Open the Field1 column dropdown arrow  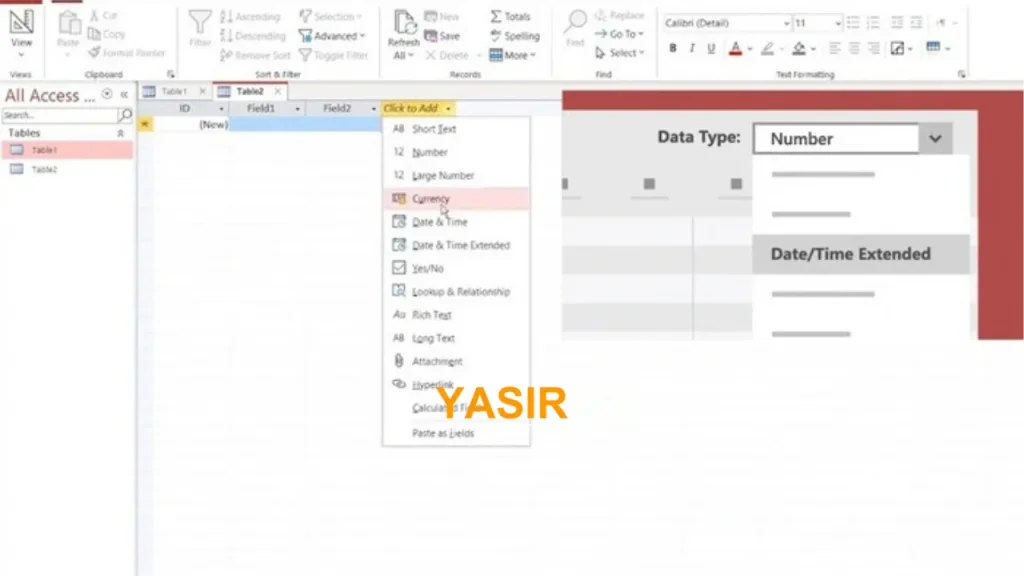pyautogui.click(x=298, y=108)
